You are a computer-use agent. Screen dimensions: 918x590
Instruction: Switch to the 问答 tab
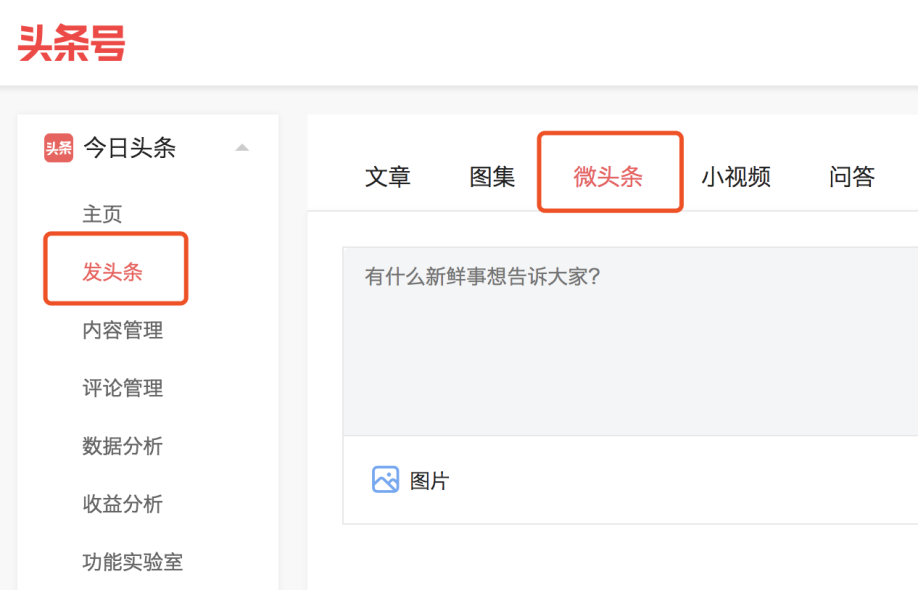click(x=852, y=177)
